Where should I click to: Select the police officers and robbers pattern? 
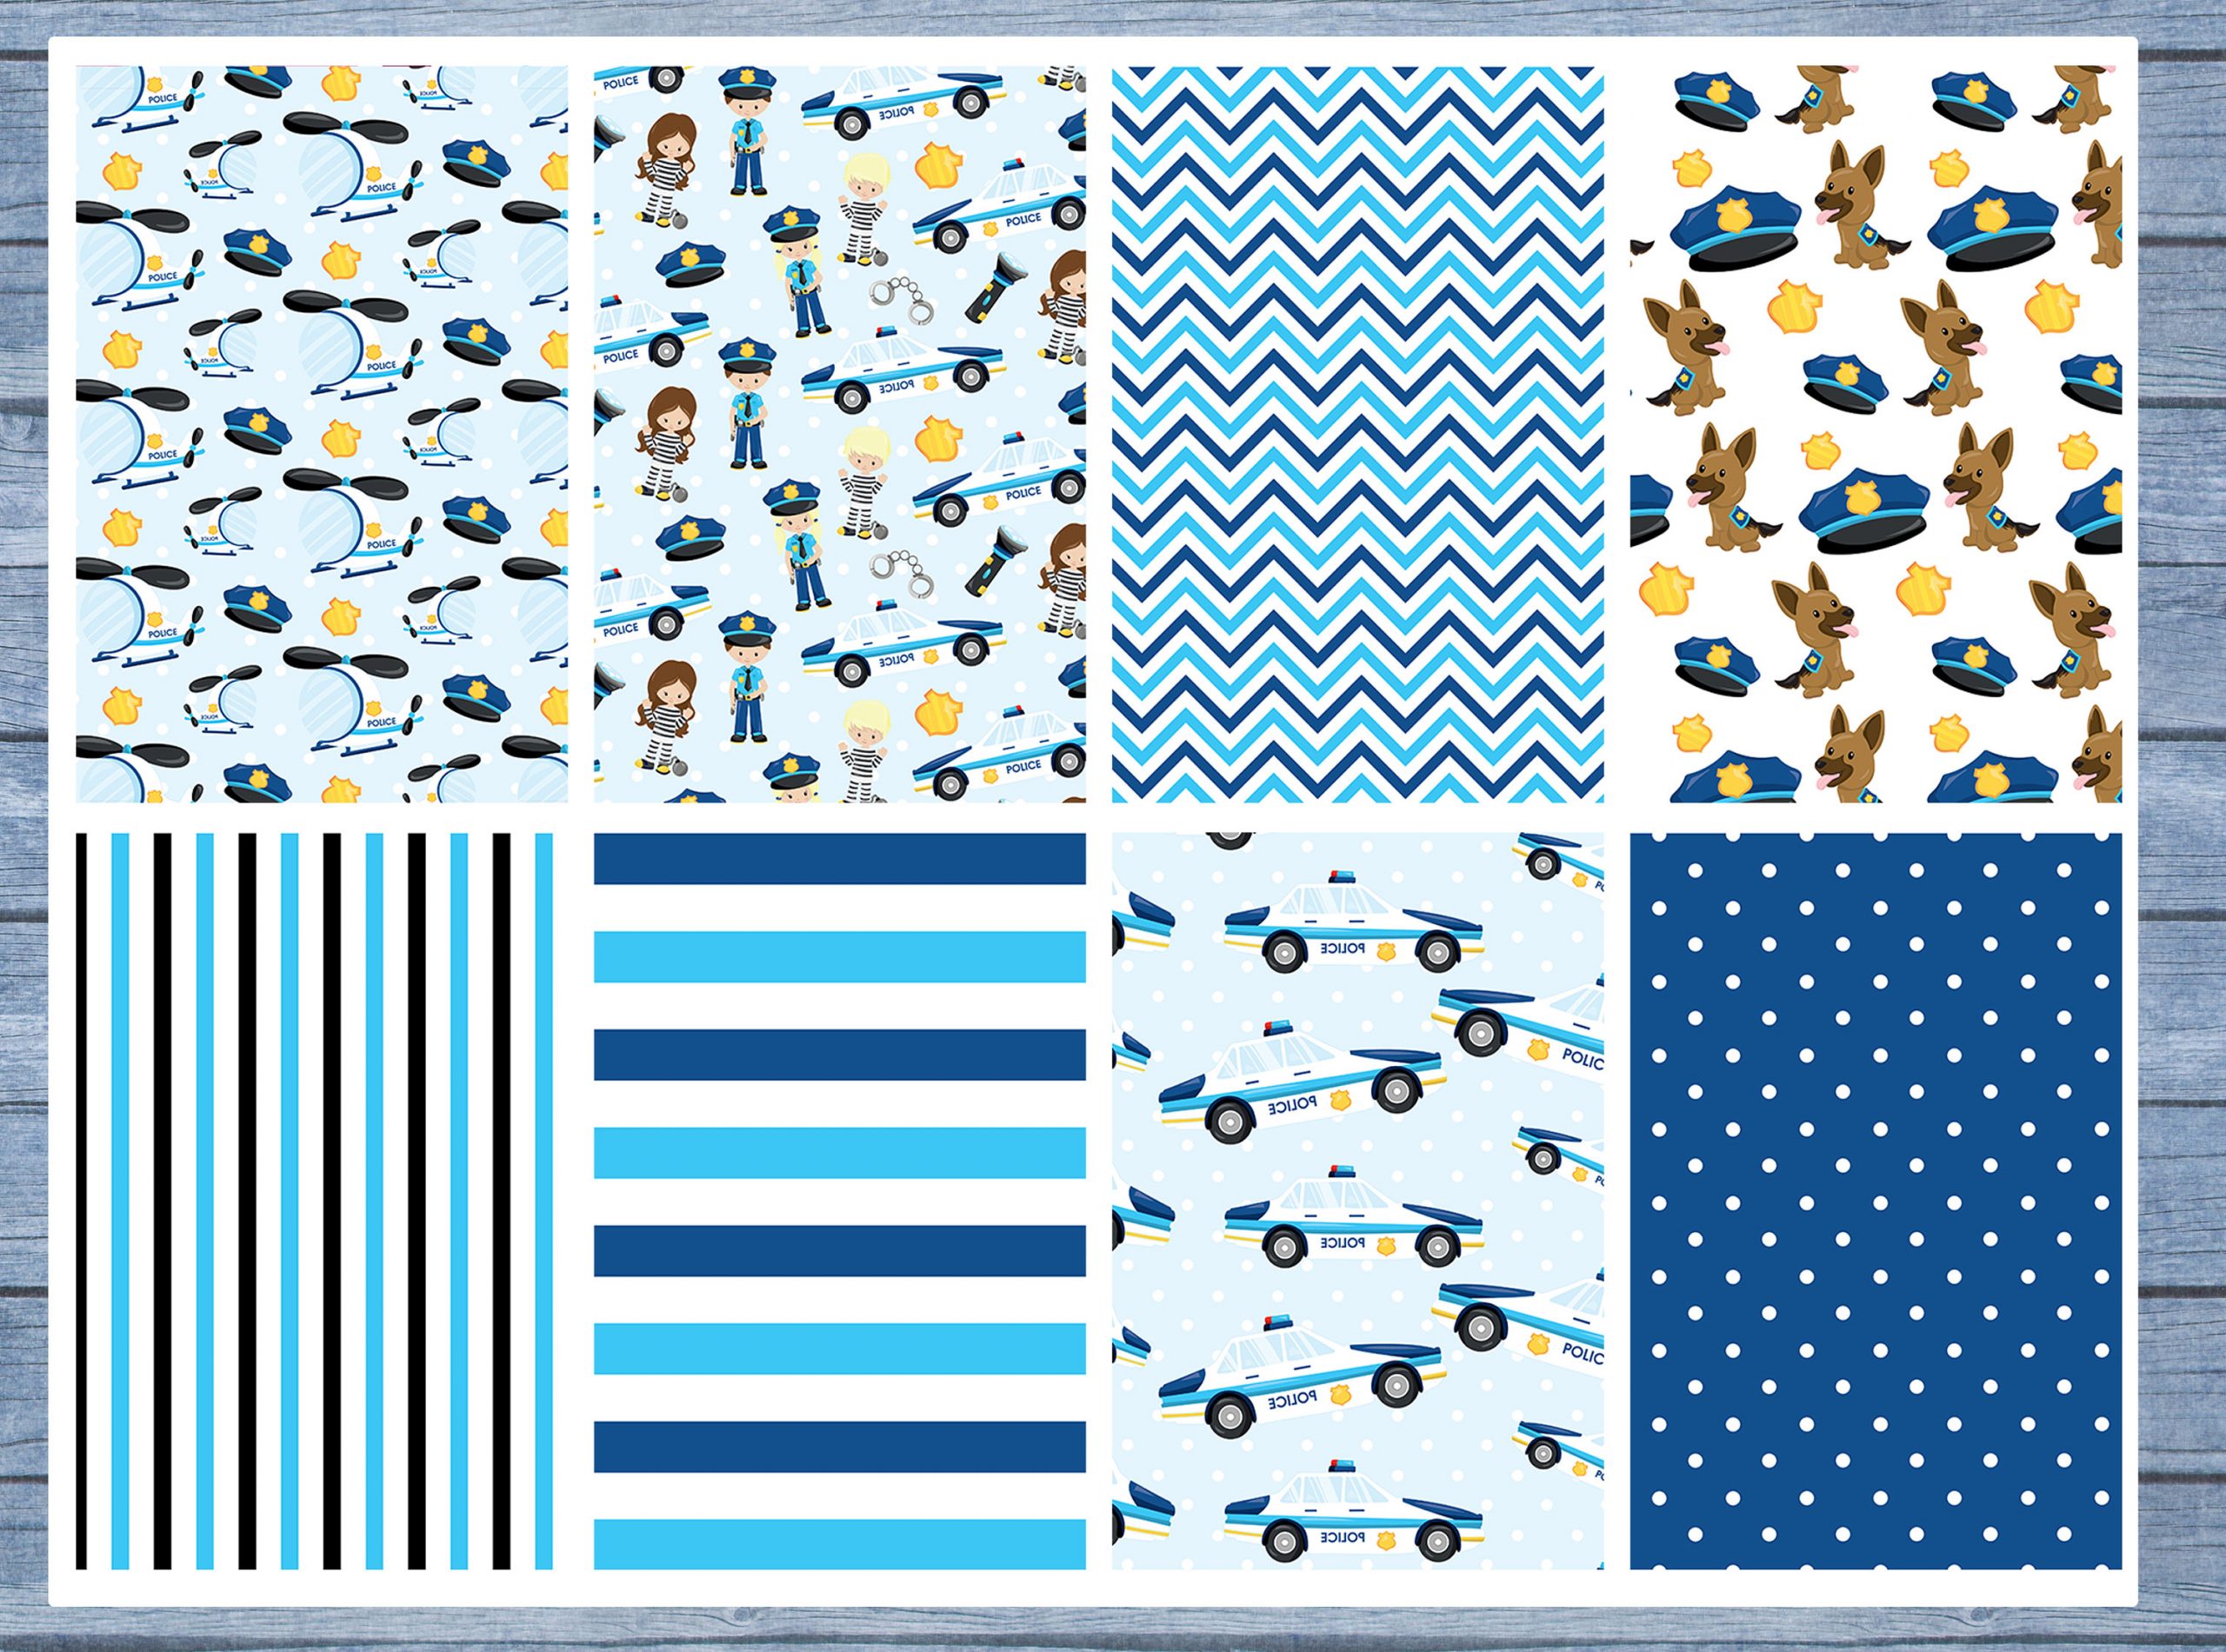839,433
